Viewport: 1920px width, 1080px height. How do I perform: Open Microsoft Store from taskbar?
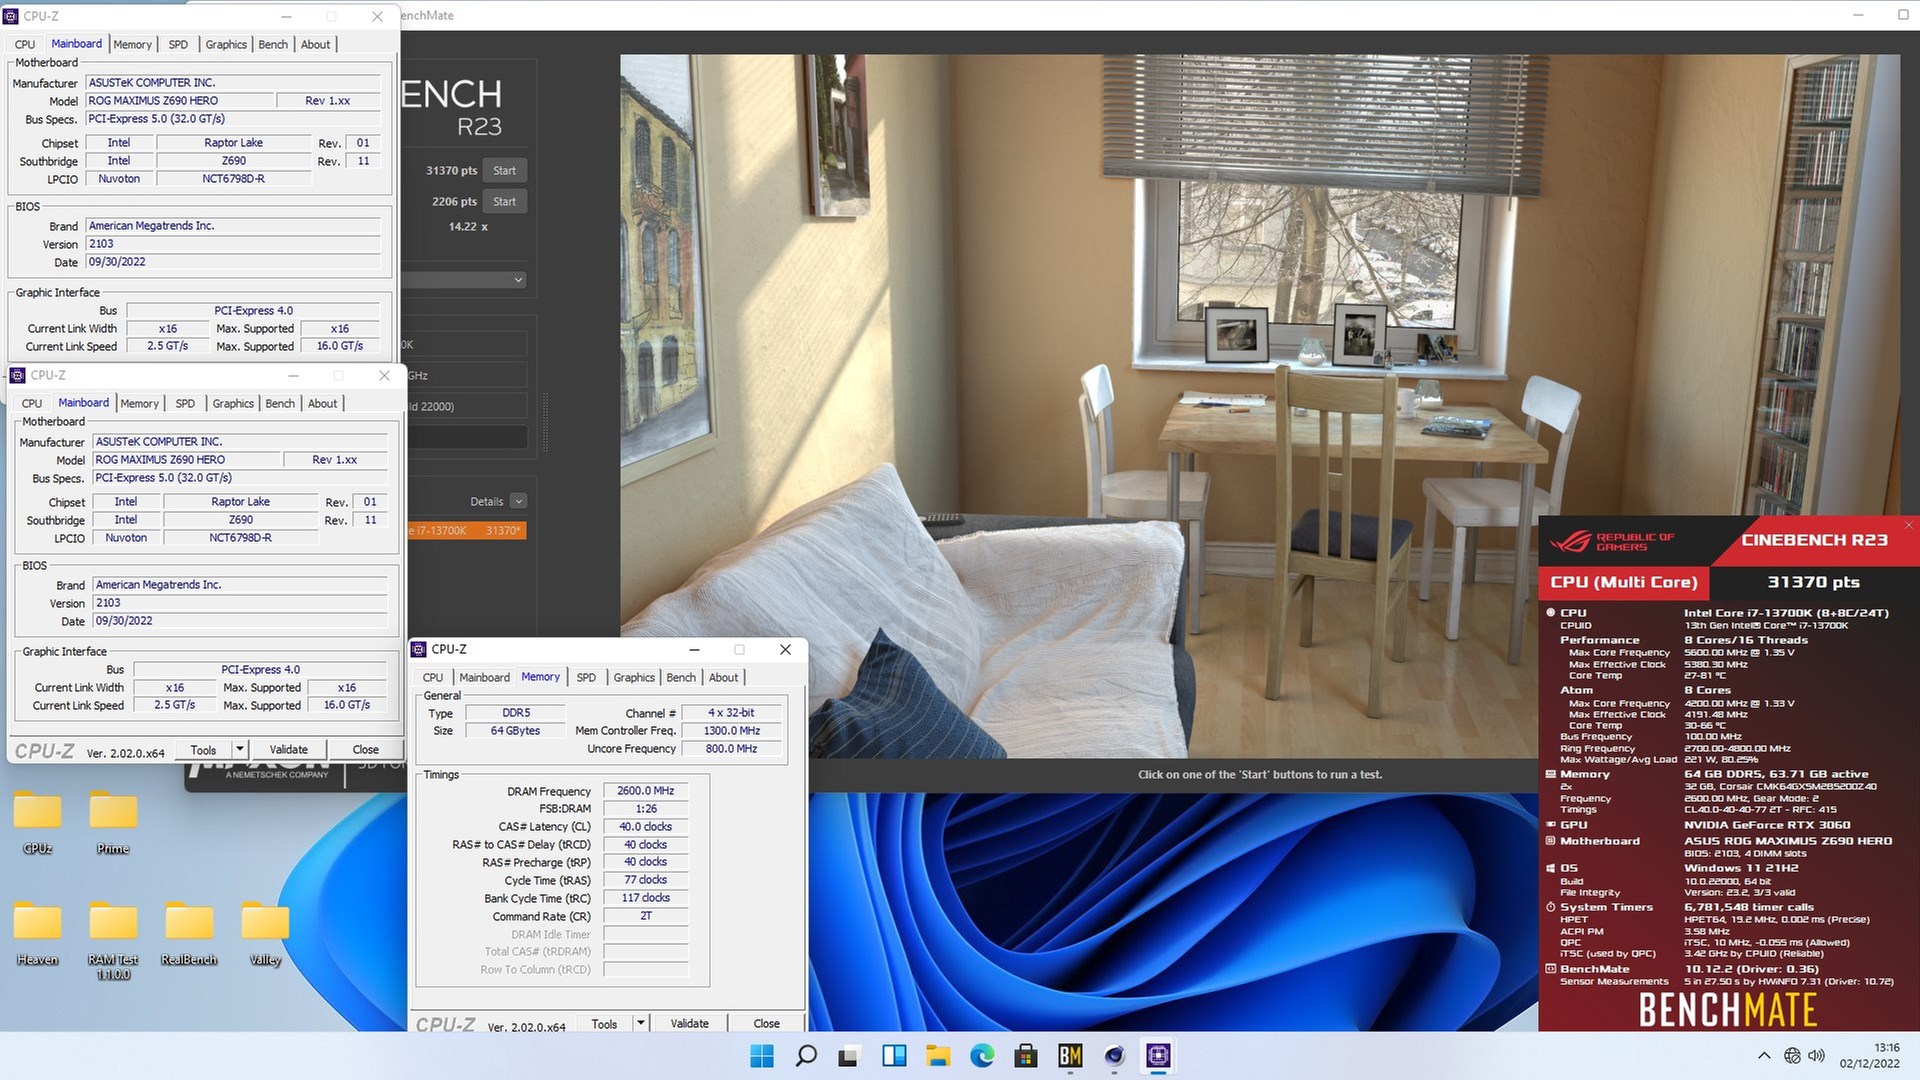tap(1026, 1055)
